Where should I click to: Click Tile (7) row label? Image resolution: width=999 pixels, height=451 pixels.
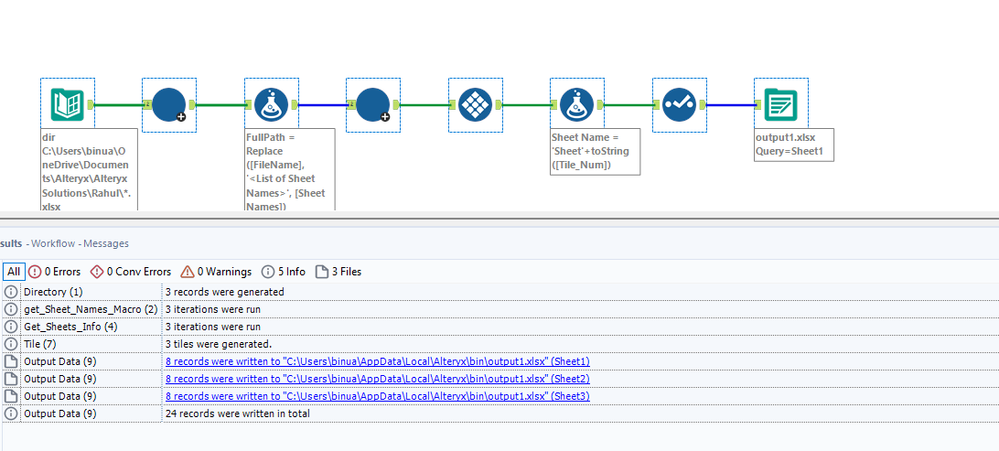click(41, 344)
